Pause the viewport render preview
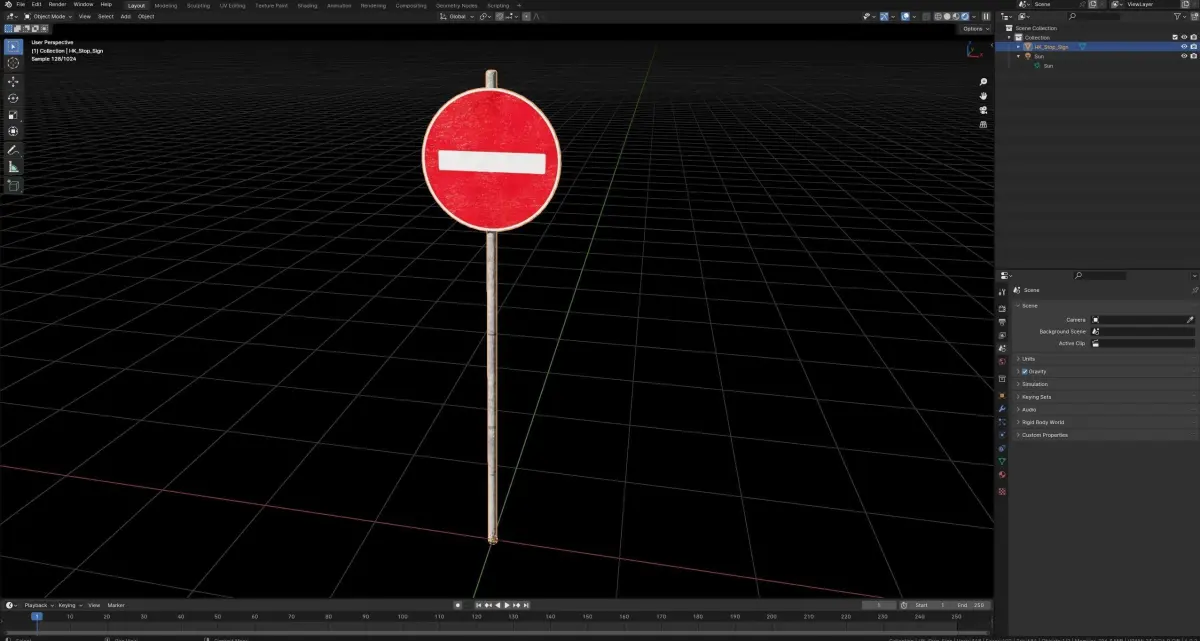This screenshot has width=1200, height=641. pyautogui.click(x=986, y=16)
